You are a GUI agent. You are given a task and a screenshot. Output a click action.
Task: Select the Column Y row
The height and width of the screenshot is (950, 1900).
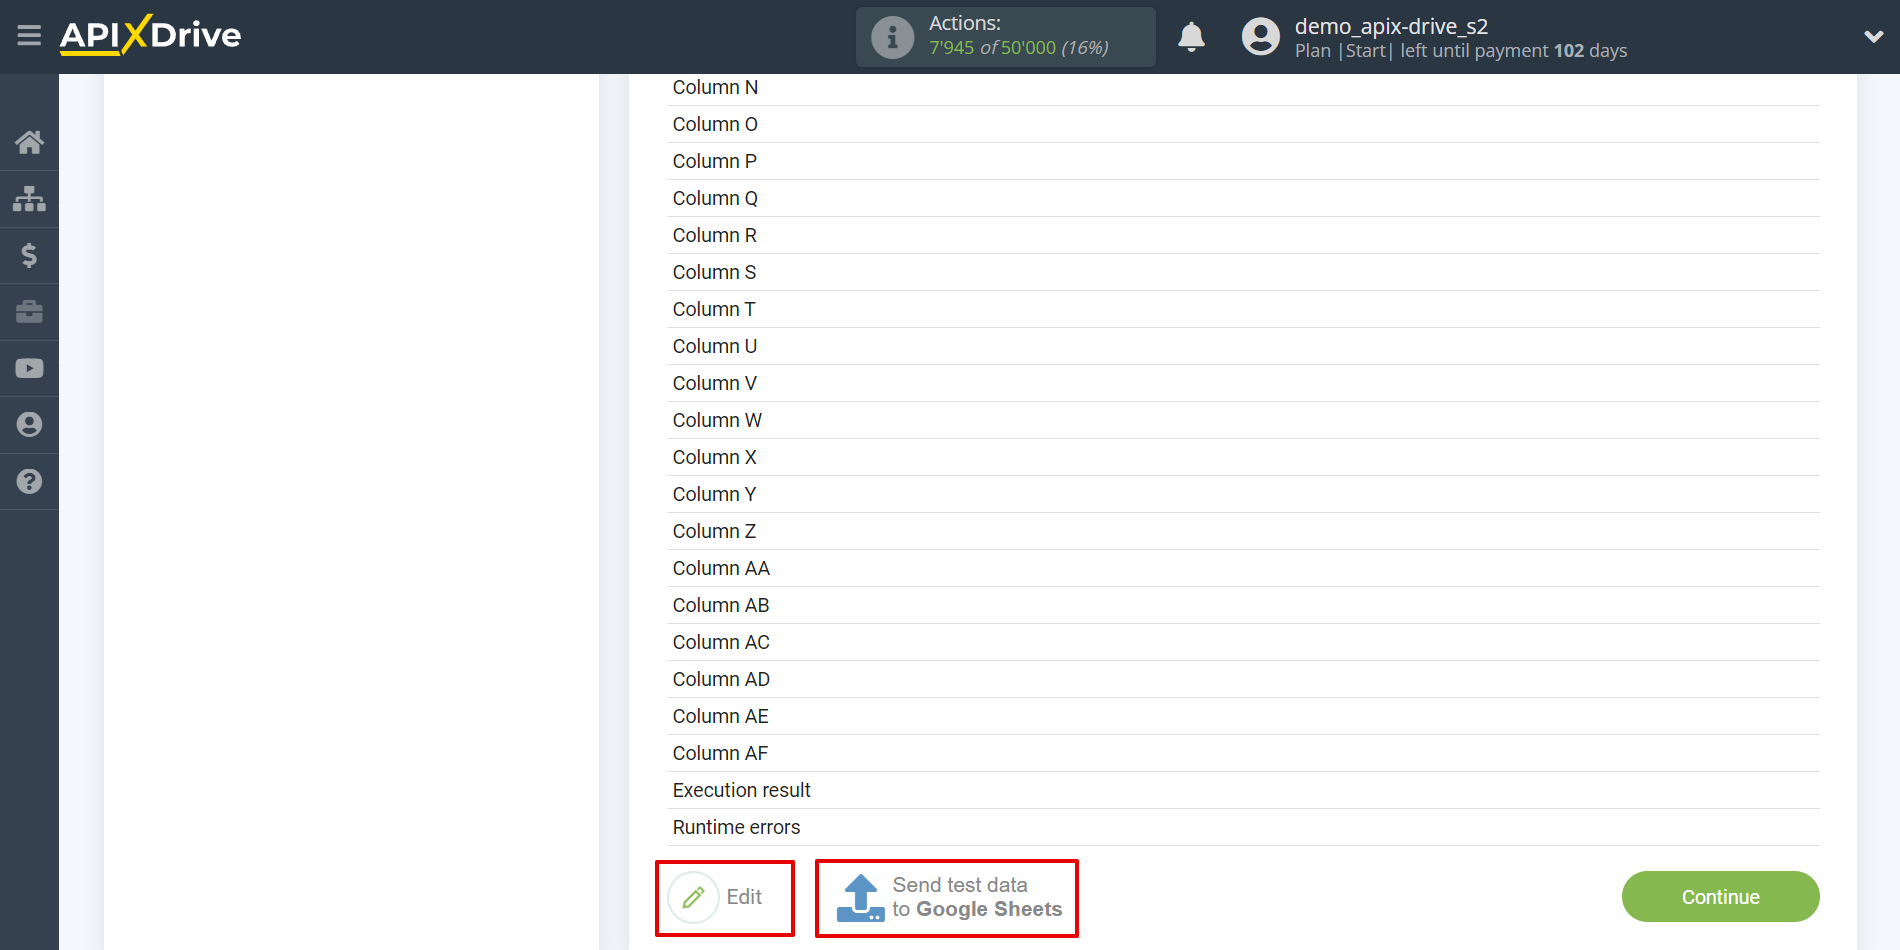[1242, 495]
